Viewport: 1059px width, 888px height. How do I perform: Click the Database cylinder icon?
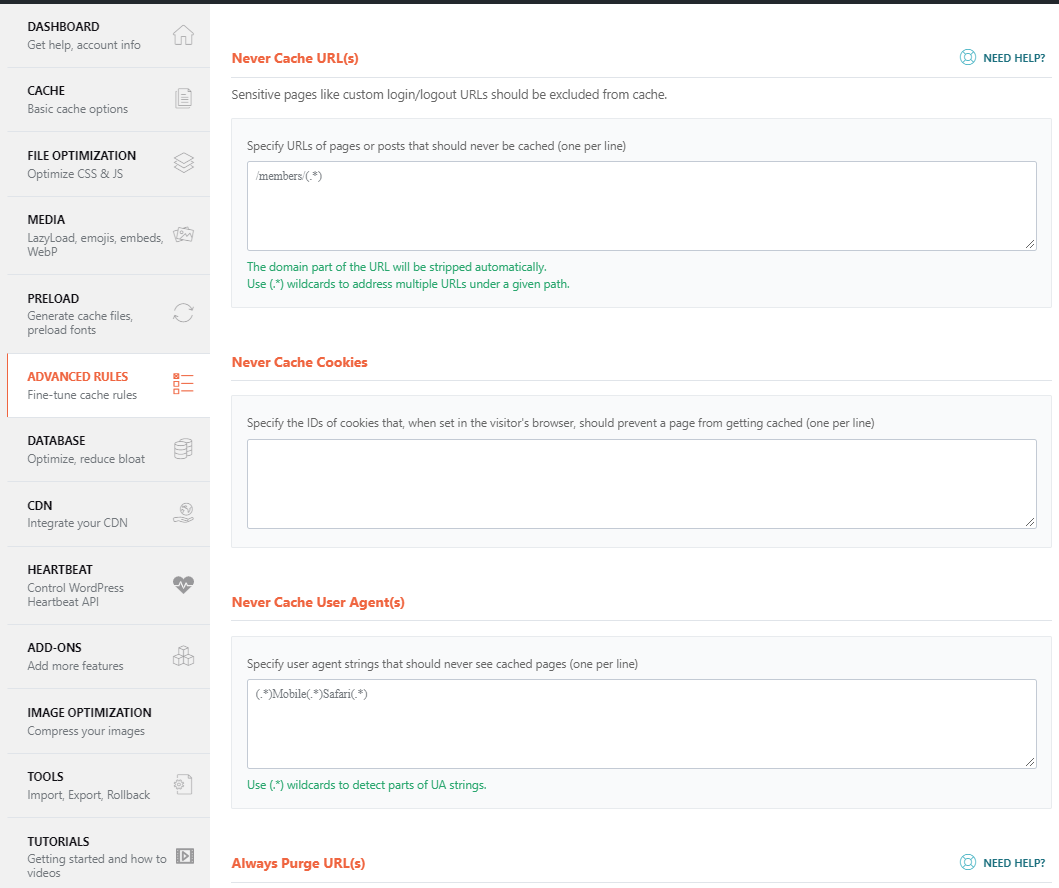[183, 449]
